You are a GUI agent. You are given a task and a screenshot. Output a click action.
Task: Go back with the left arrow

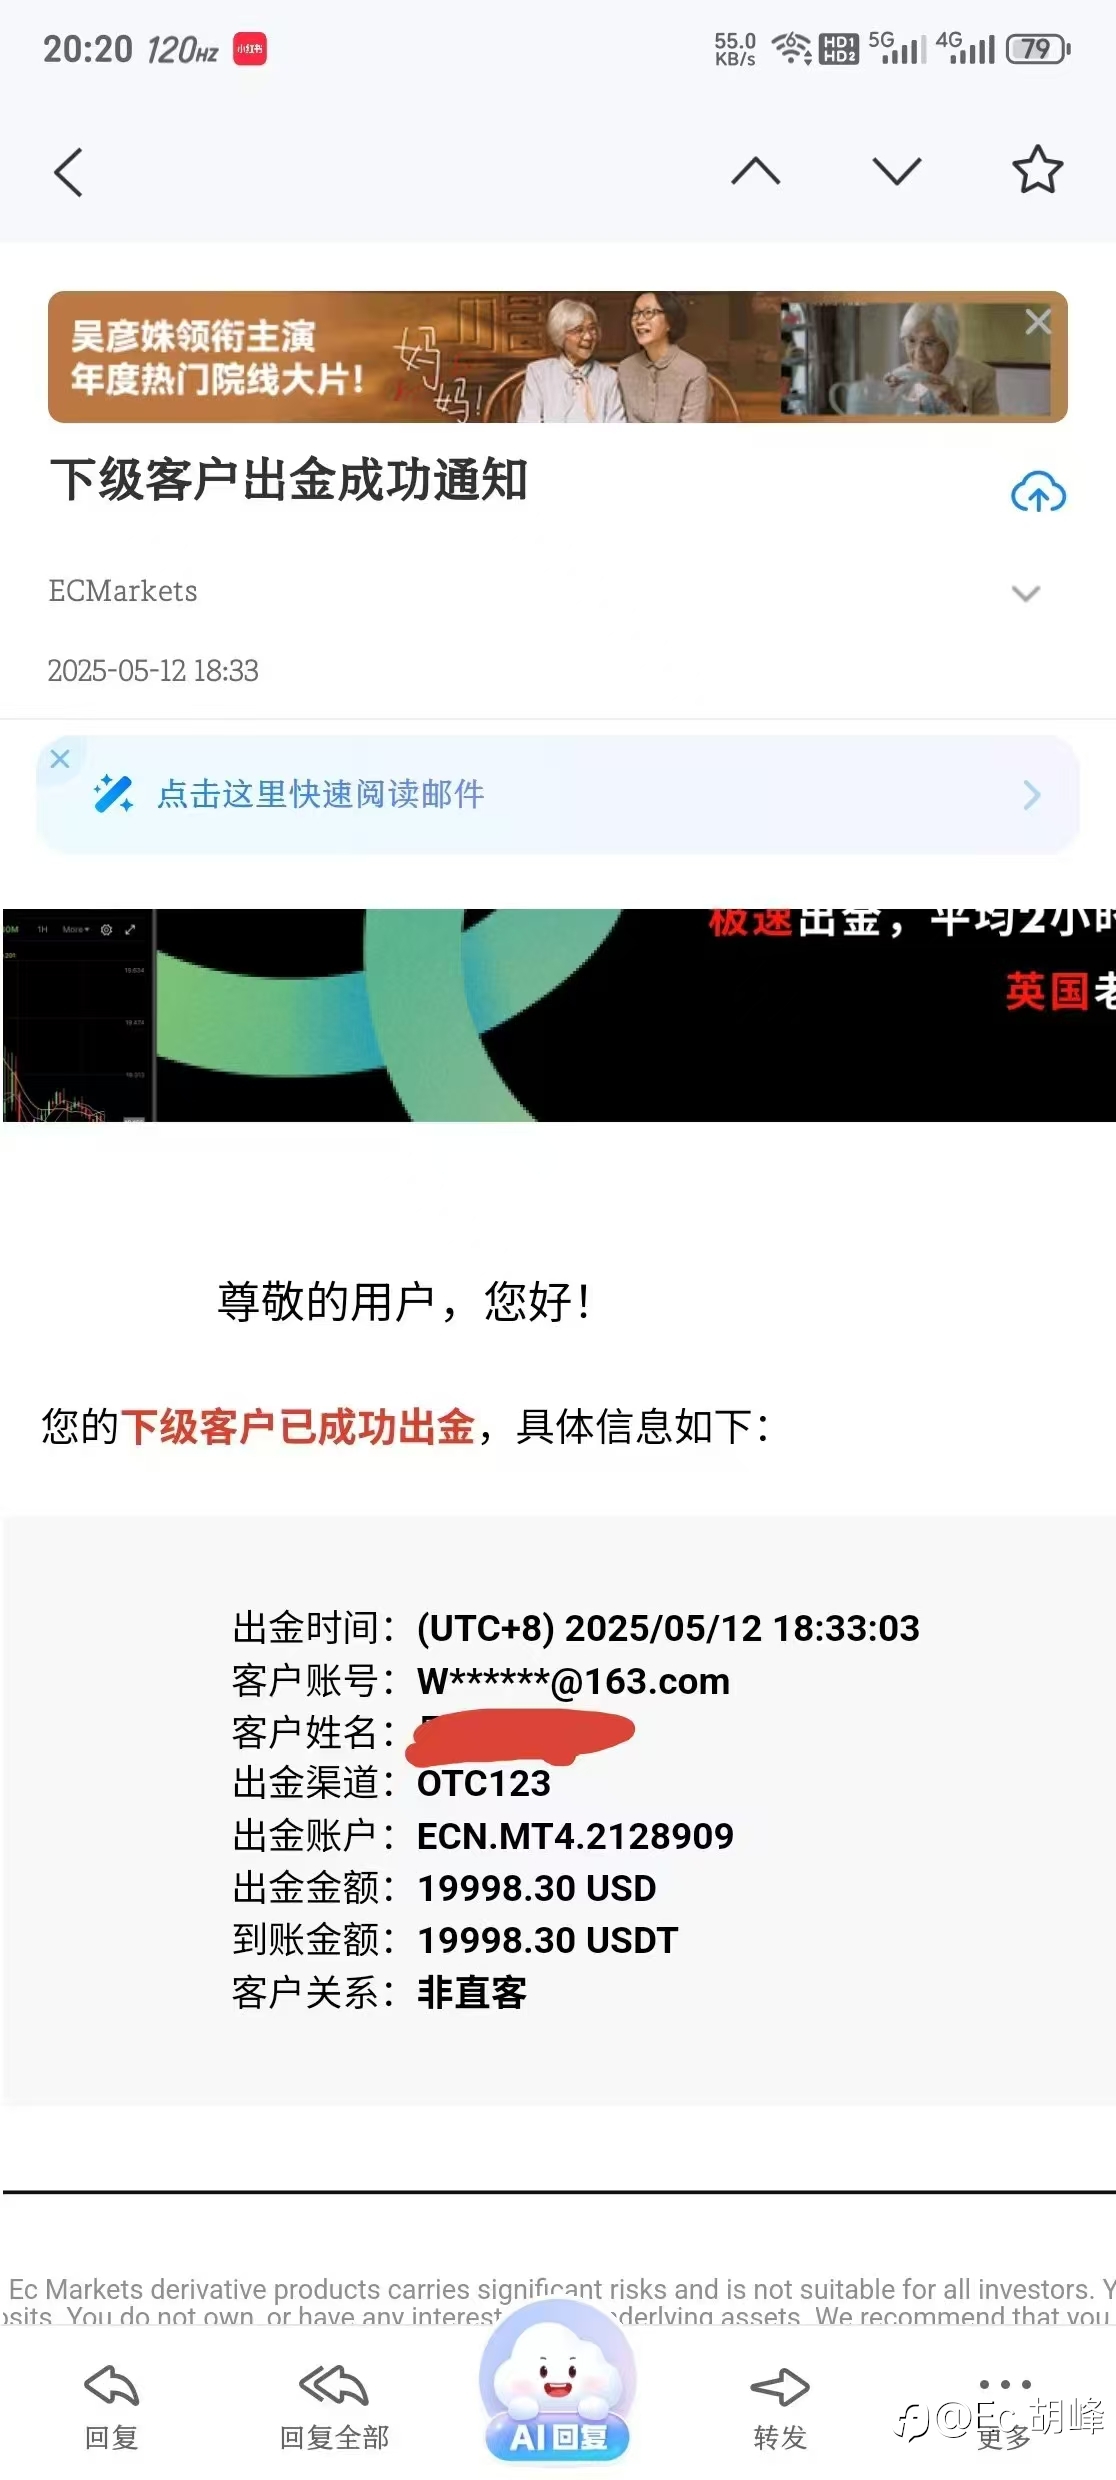click(68, 172)
